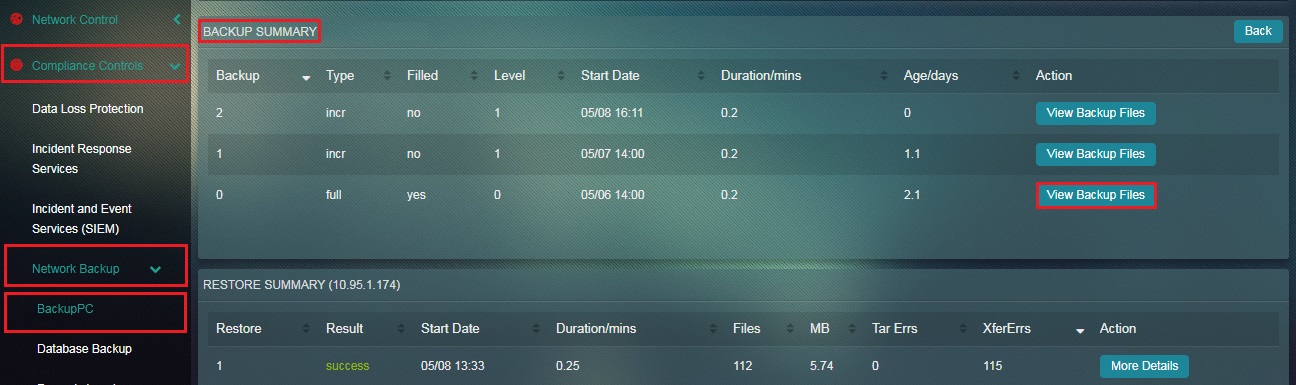Open Database Backup in the sidebar
The image size is (1296, 385).
[85, 349]
